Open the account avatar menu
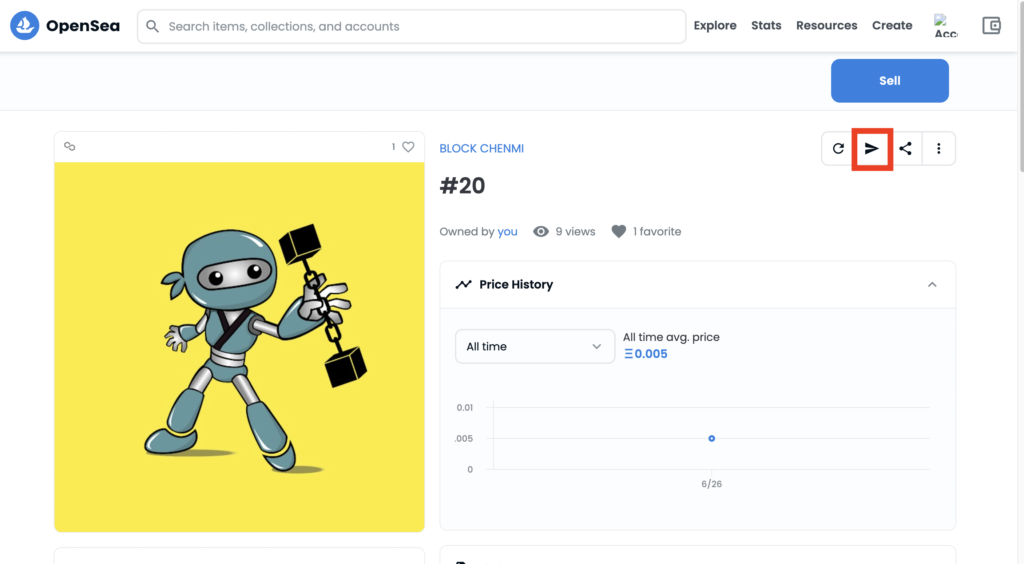Image resolution: width=1024 pixels, height=564 pixels. coord(945,26)
